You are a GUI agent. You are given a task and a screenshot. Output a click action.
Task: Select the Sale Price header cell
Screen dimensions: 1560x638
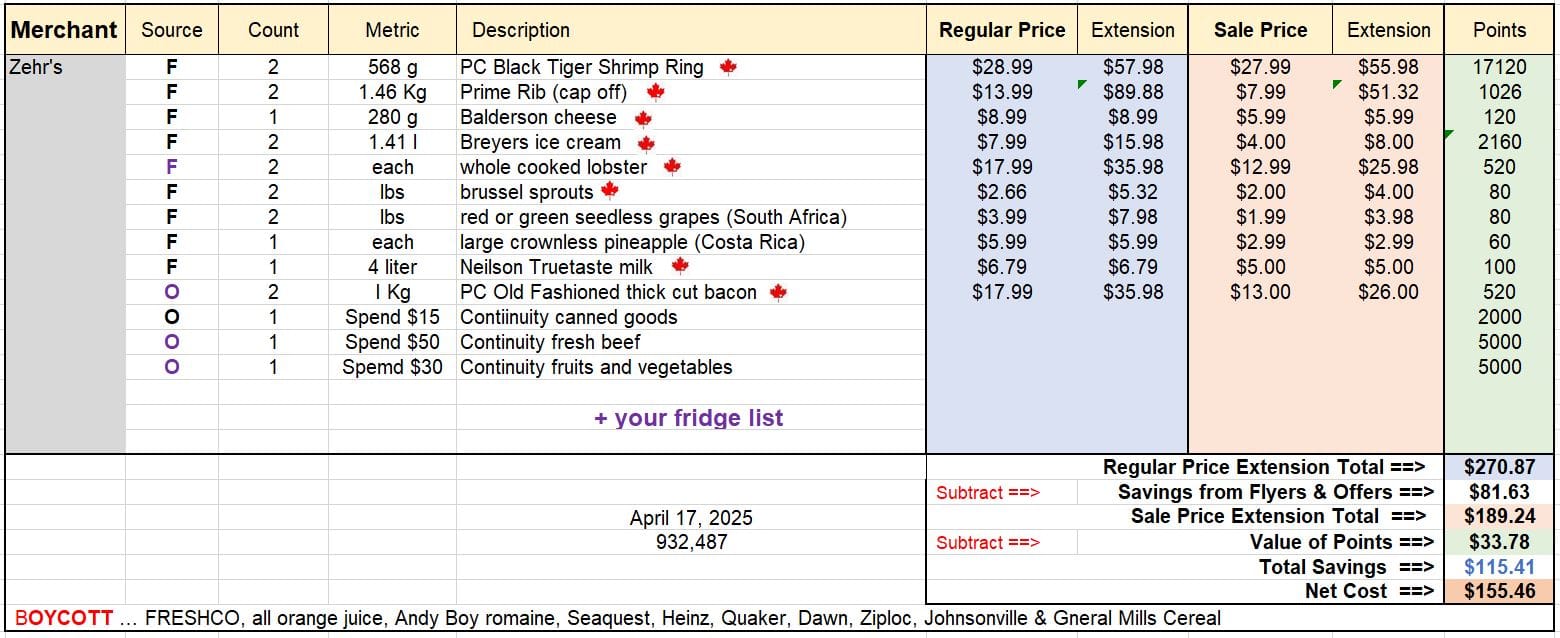tap(1260, 30)
